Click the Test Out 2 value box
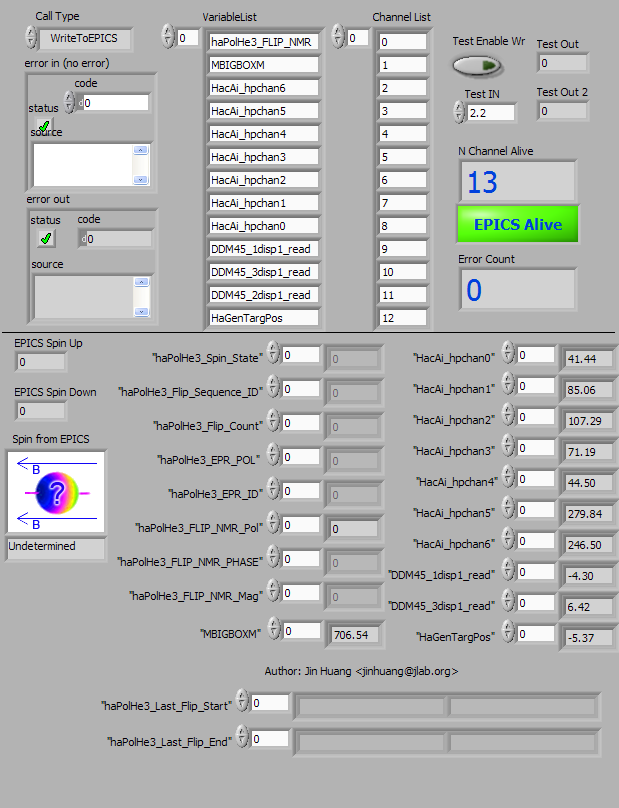The width and height of the screenshot is (619, 808). point(562,111)
